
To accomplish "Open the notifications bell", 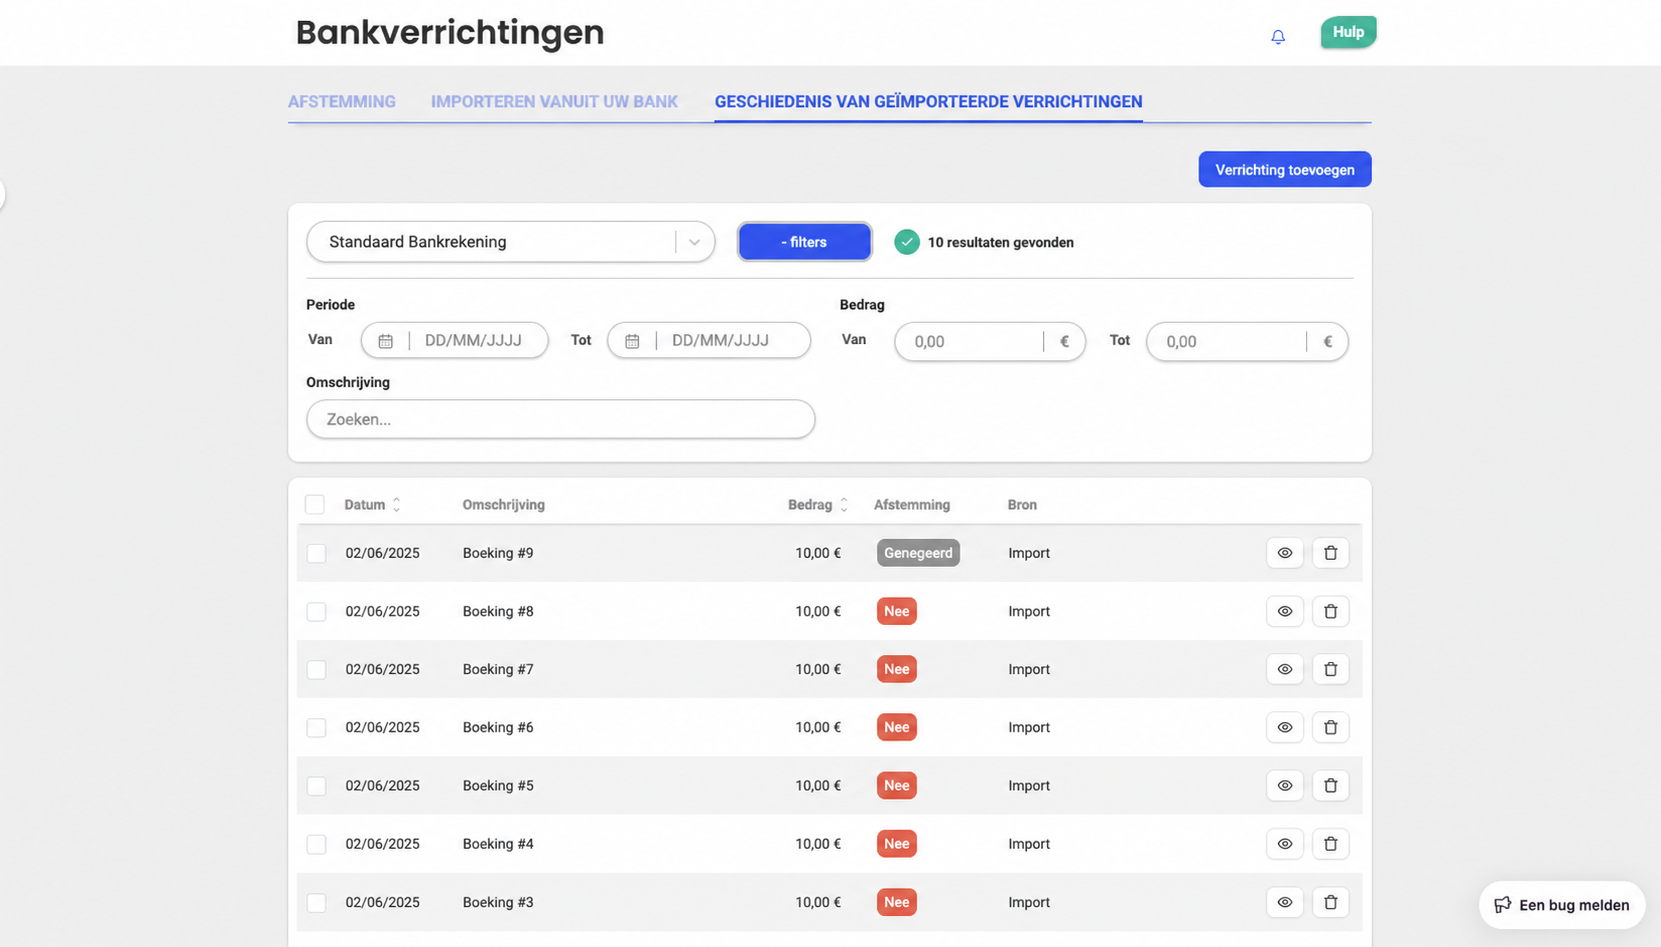I will pos(1278,37).
